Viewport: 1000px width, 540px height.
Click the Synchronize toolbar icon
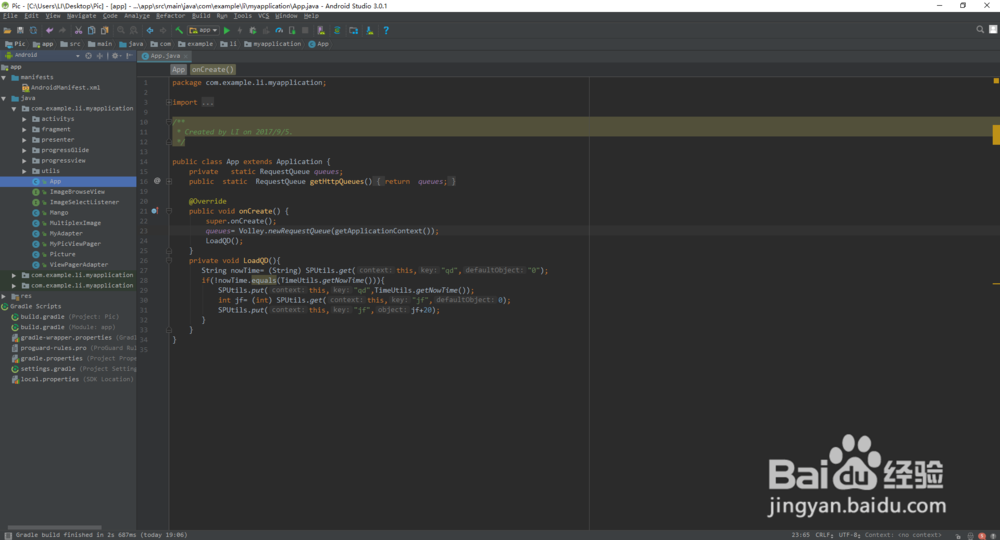33,30
